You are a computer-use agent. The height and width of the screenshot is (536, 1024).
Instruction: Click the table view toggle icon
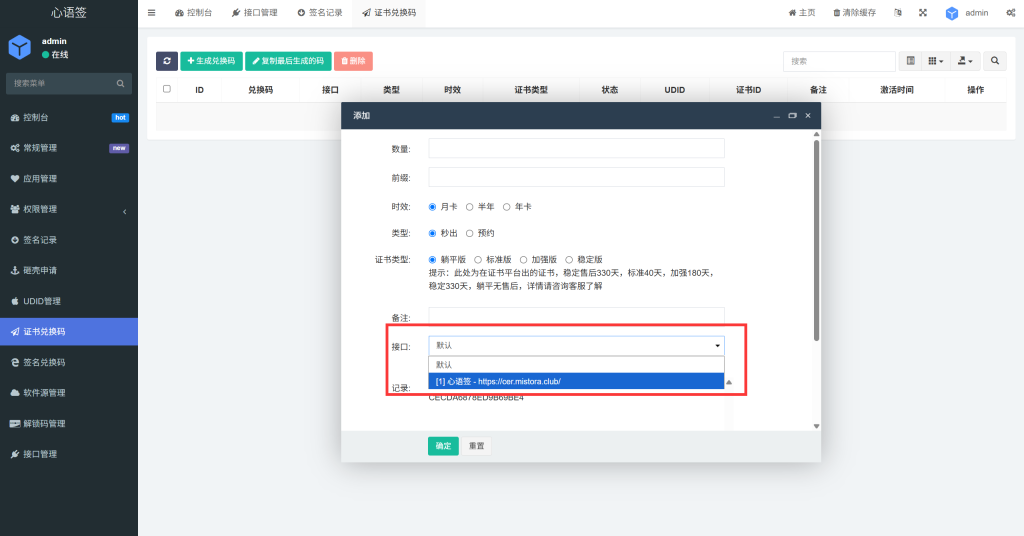pos(910,61)
